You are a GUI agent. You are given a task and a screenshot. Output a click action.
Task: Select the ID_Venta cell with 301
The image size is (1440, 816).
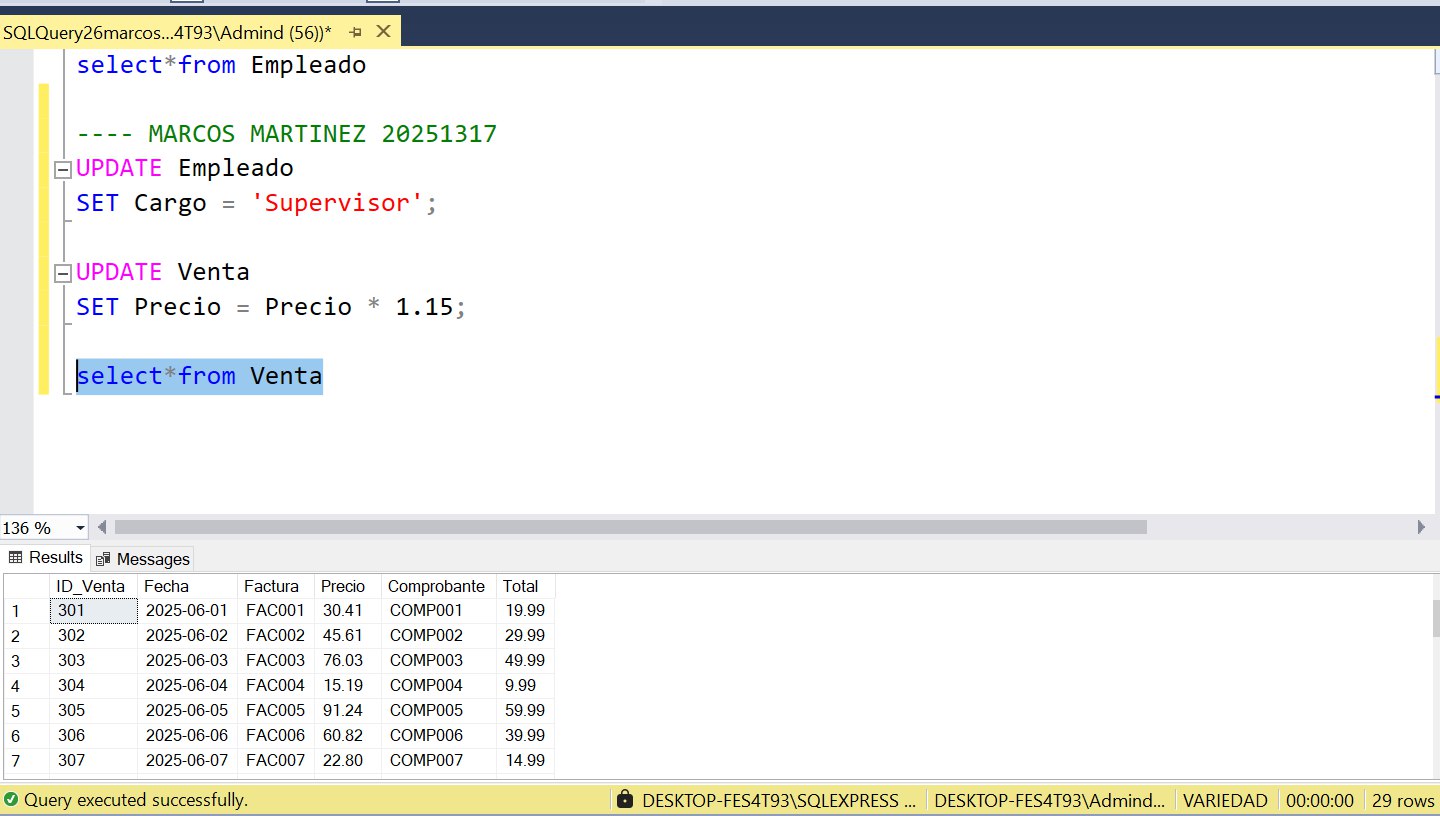93,611
